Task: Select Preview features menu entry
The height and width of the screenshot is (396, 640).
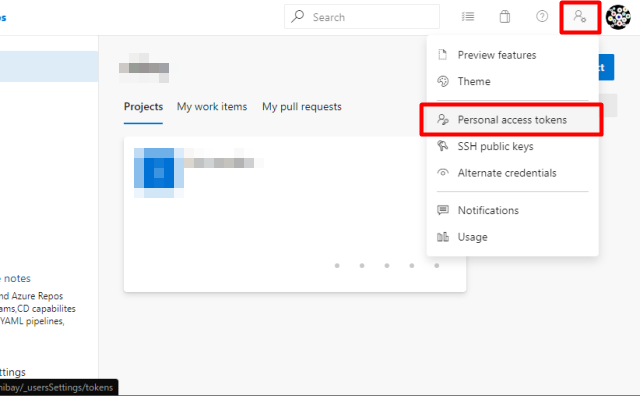Action: pyautogui.click(x=512, y=55)
